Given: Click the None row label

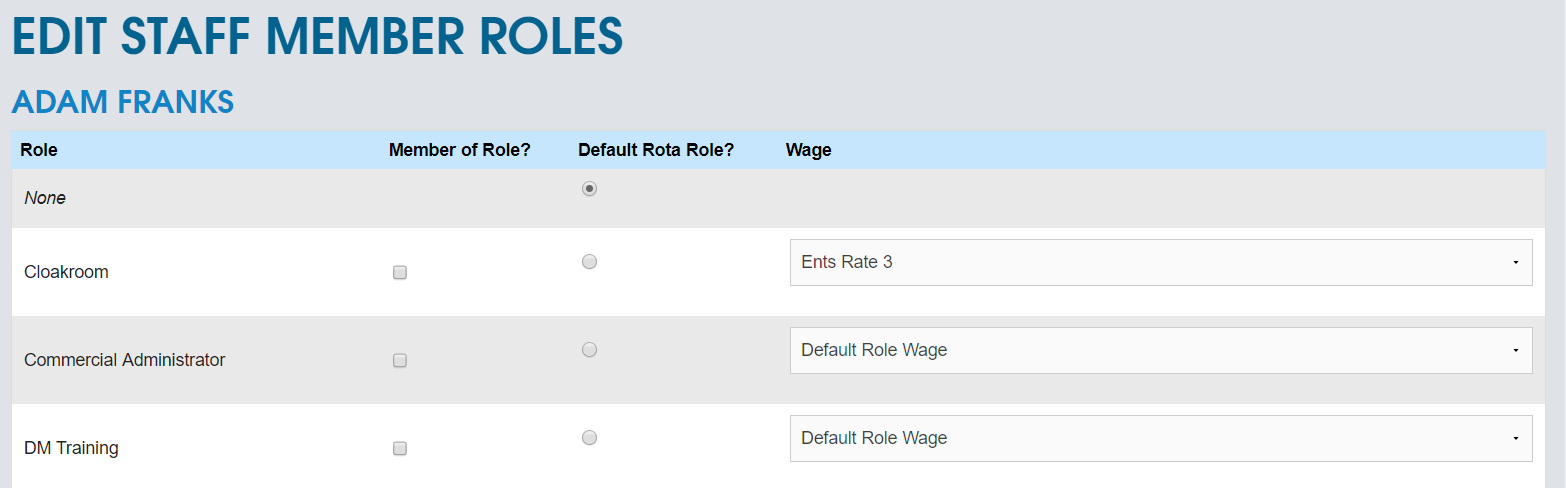Looking at the screenshot, I should point(45,198).
